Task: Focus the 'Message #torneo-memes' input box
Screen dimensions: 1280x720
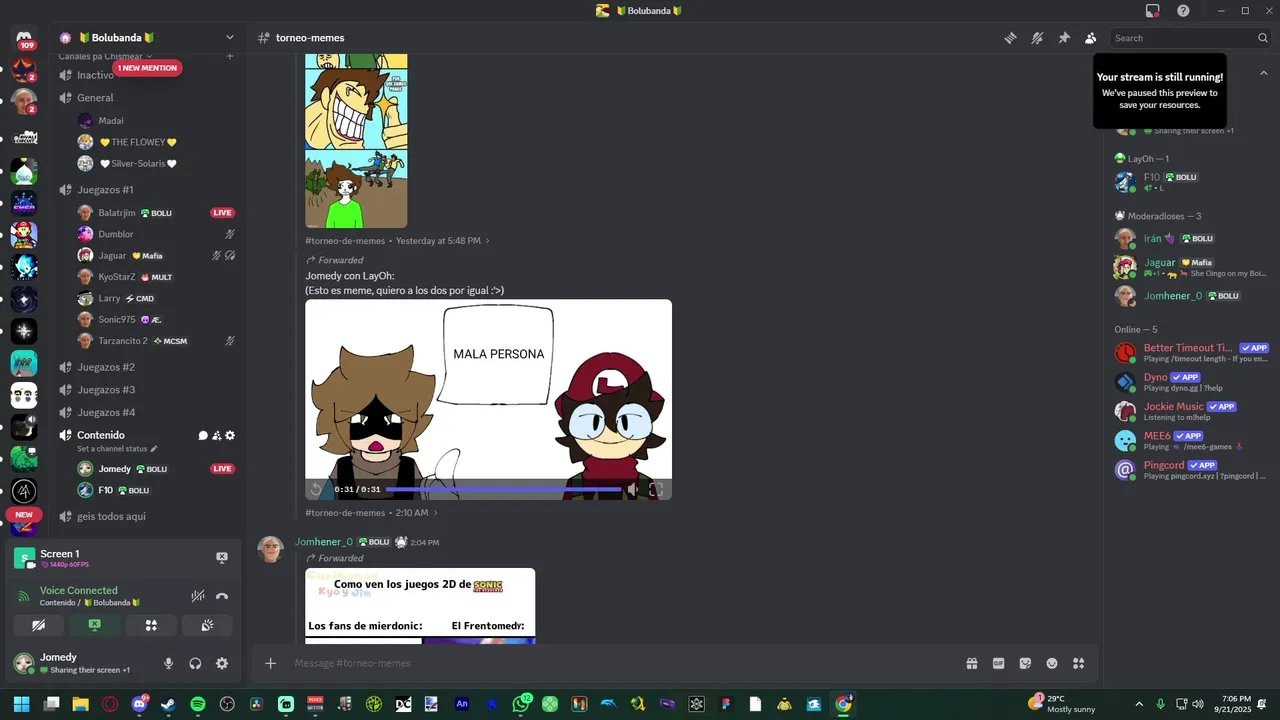Action: pos(620,663)
